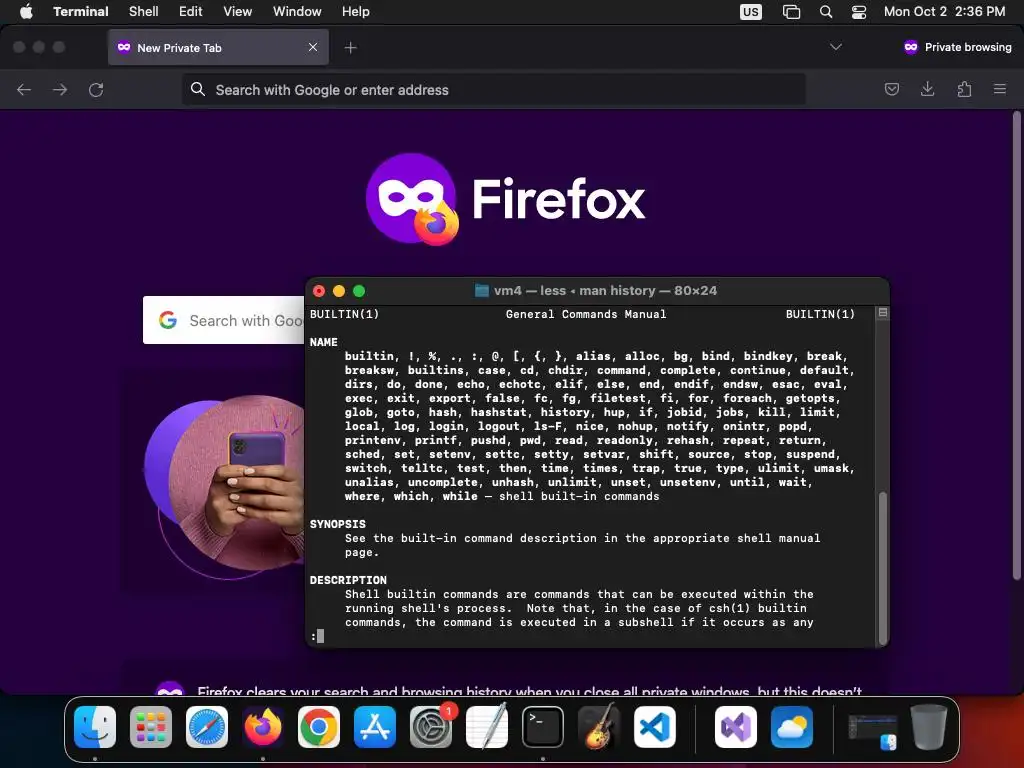1024x768 pixels.
Task: Open the Help menu
Action: [356, 11]
